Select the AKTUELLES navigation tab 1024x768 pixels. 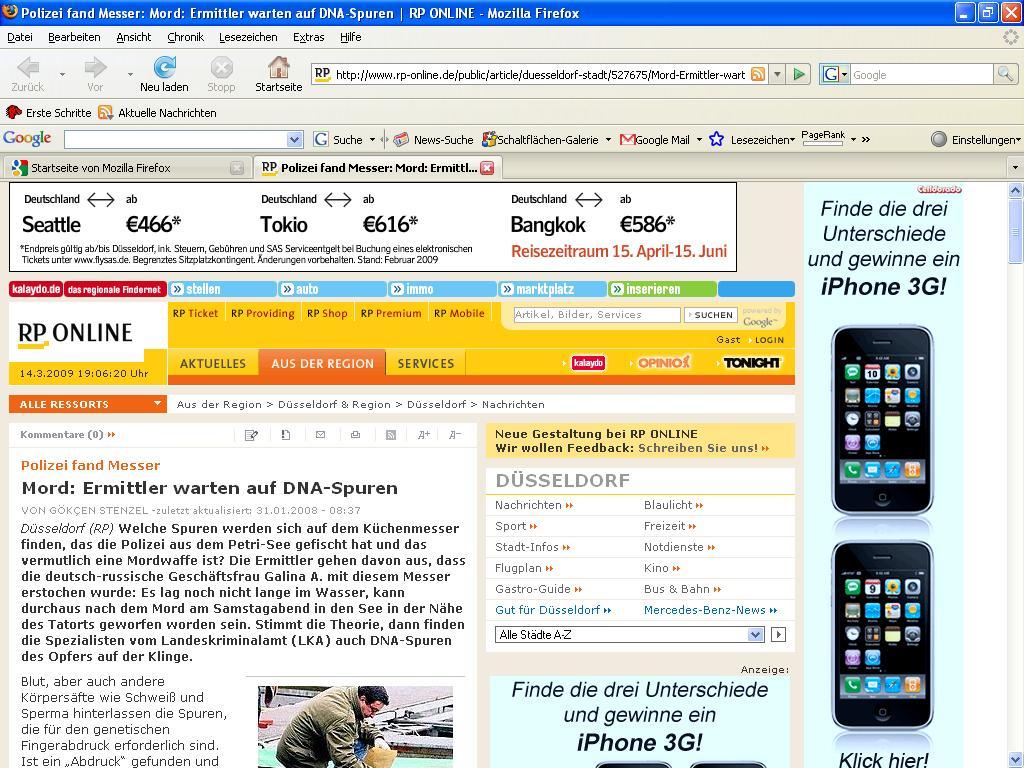click(x=213, y=363)
